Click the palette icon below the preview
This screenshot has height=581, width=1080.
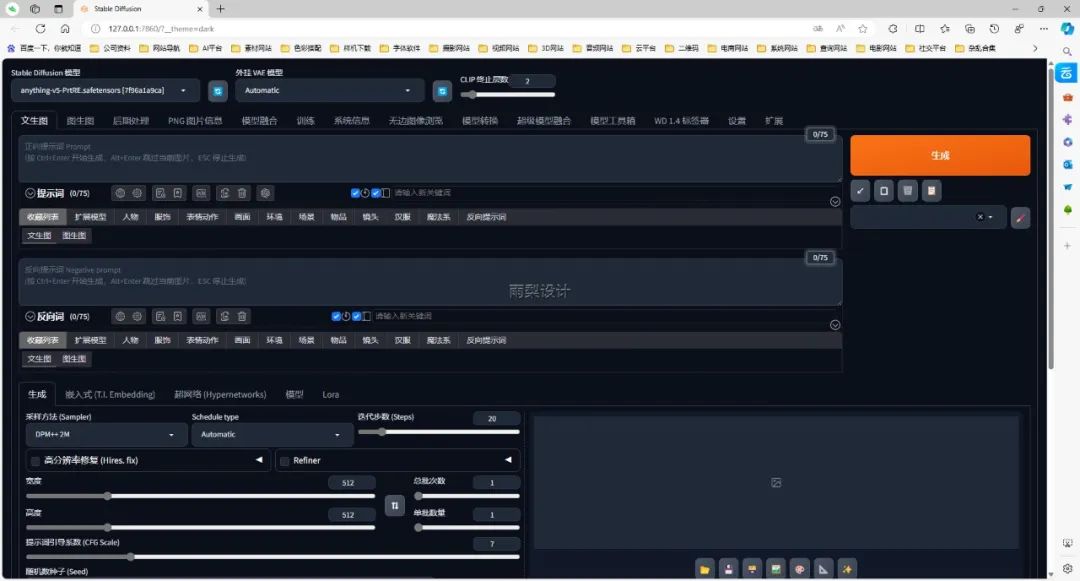[800, 569]
